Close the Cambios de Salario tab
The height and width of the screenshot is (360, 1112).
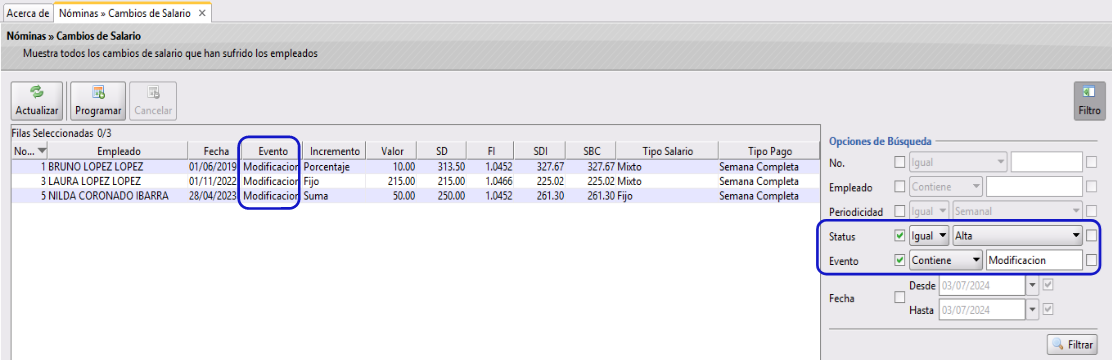click(x=202, y=13)
